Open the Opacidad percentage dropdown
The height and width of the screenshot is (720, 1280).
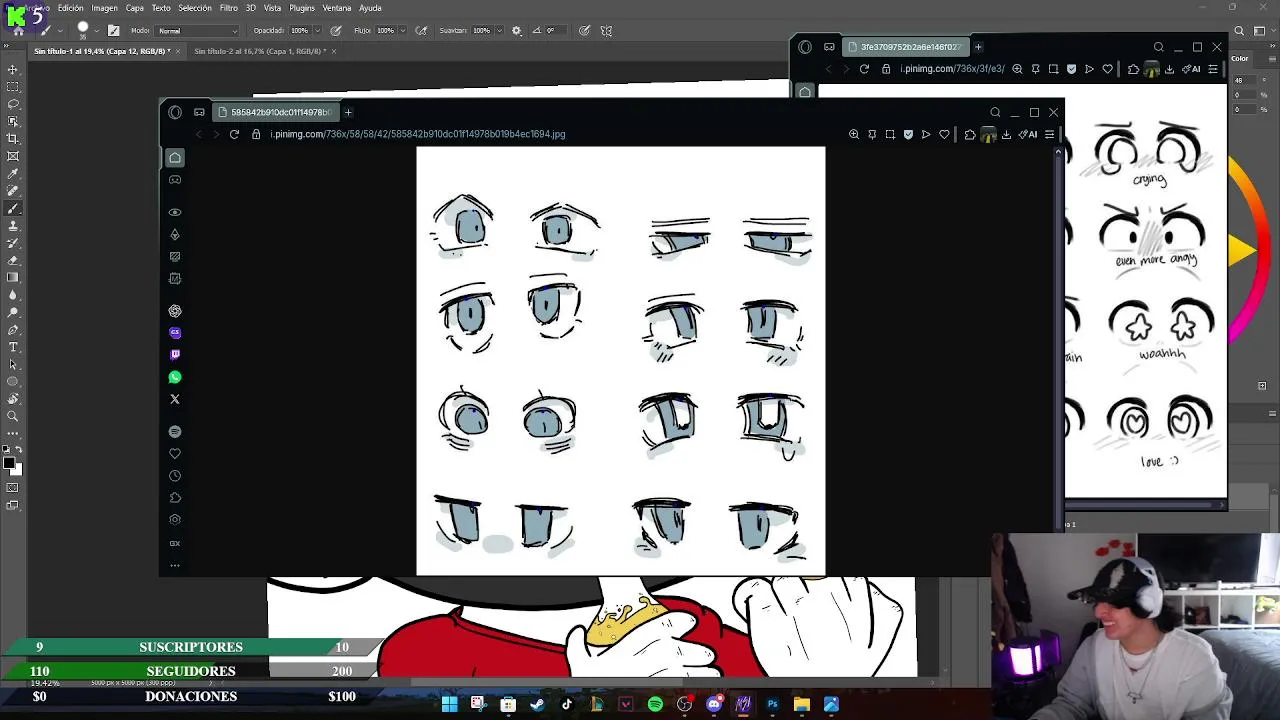[x=318, y=31]
